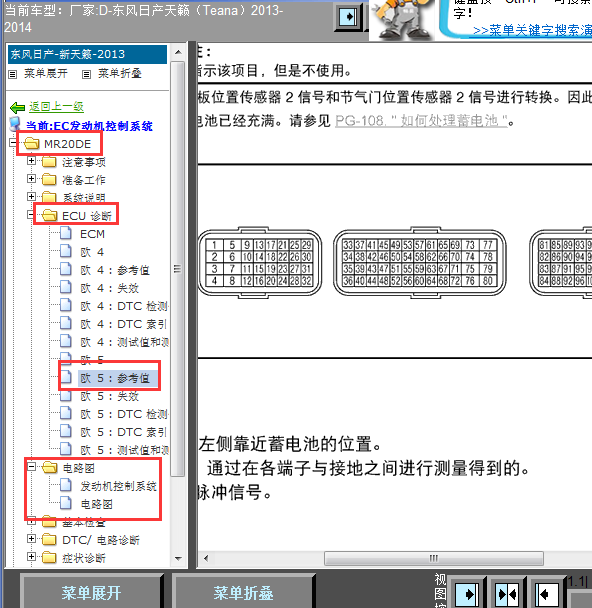The width and height of the screenshot is (592, 608).
Task: Click the 准备工作 folder icon
Action: 49,180
